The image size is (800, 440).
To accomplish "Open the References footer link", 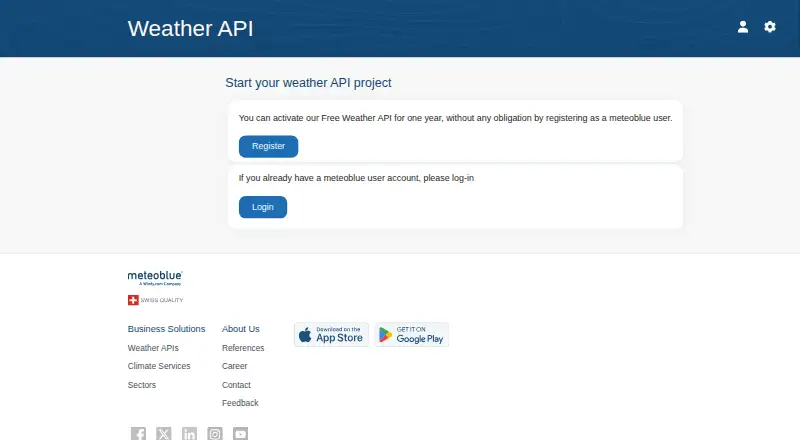I will 243,348.
